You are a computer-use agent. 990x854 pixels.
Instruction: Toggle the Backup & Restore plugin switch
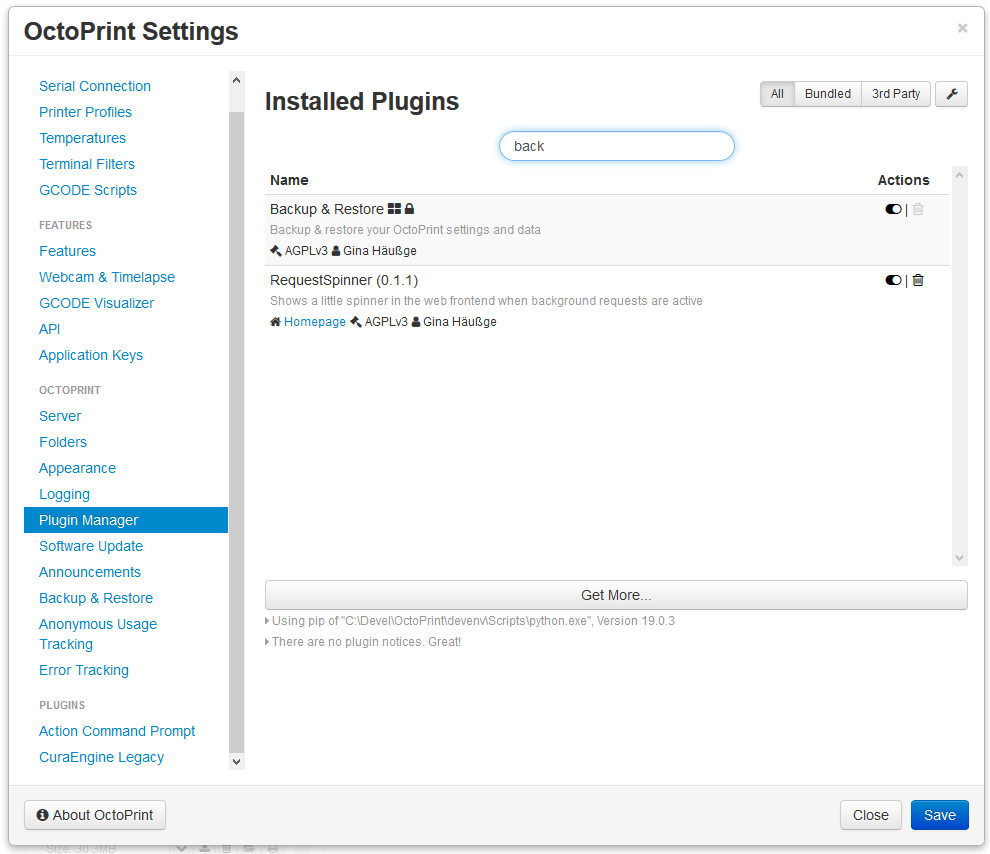893,209
